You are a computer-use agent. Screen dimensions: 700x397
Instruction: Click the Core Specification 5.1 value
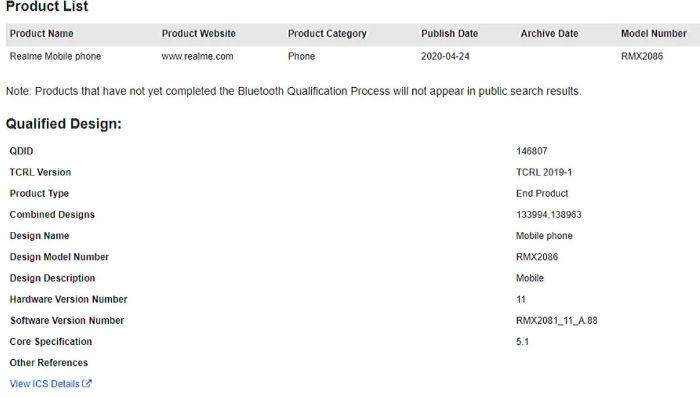(x=522, y=342)
